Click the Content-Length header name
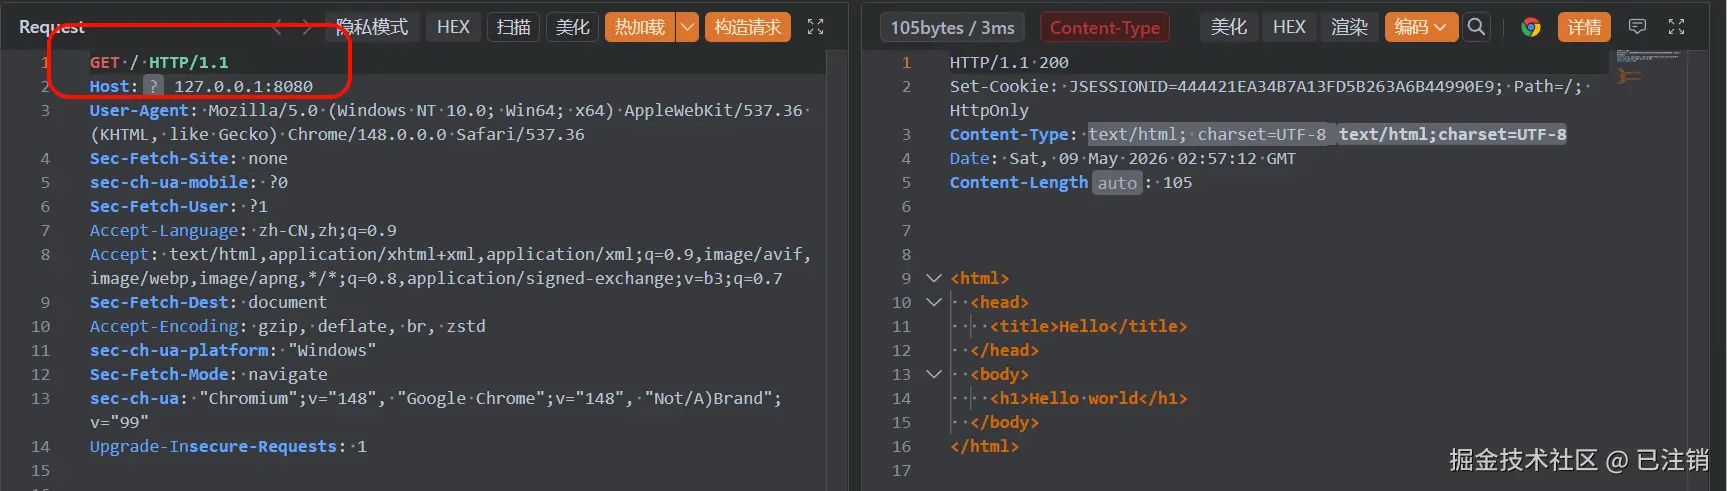Viewport: 1727px width, 491px height. point(1018,182)
